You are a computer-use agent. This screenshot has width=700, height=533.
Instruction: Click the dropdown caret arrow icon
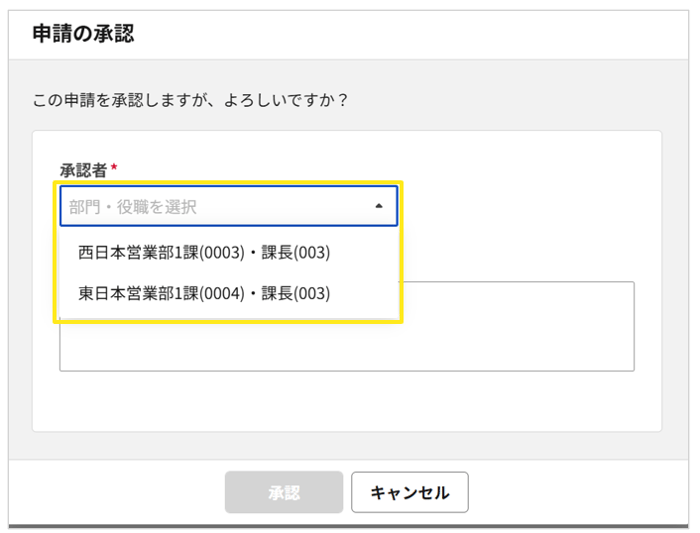[x=378, y=207]
